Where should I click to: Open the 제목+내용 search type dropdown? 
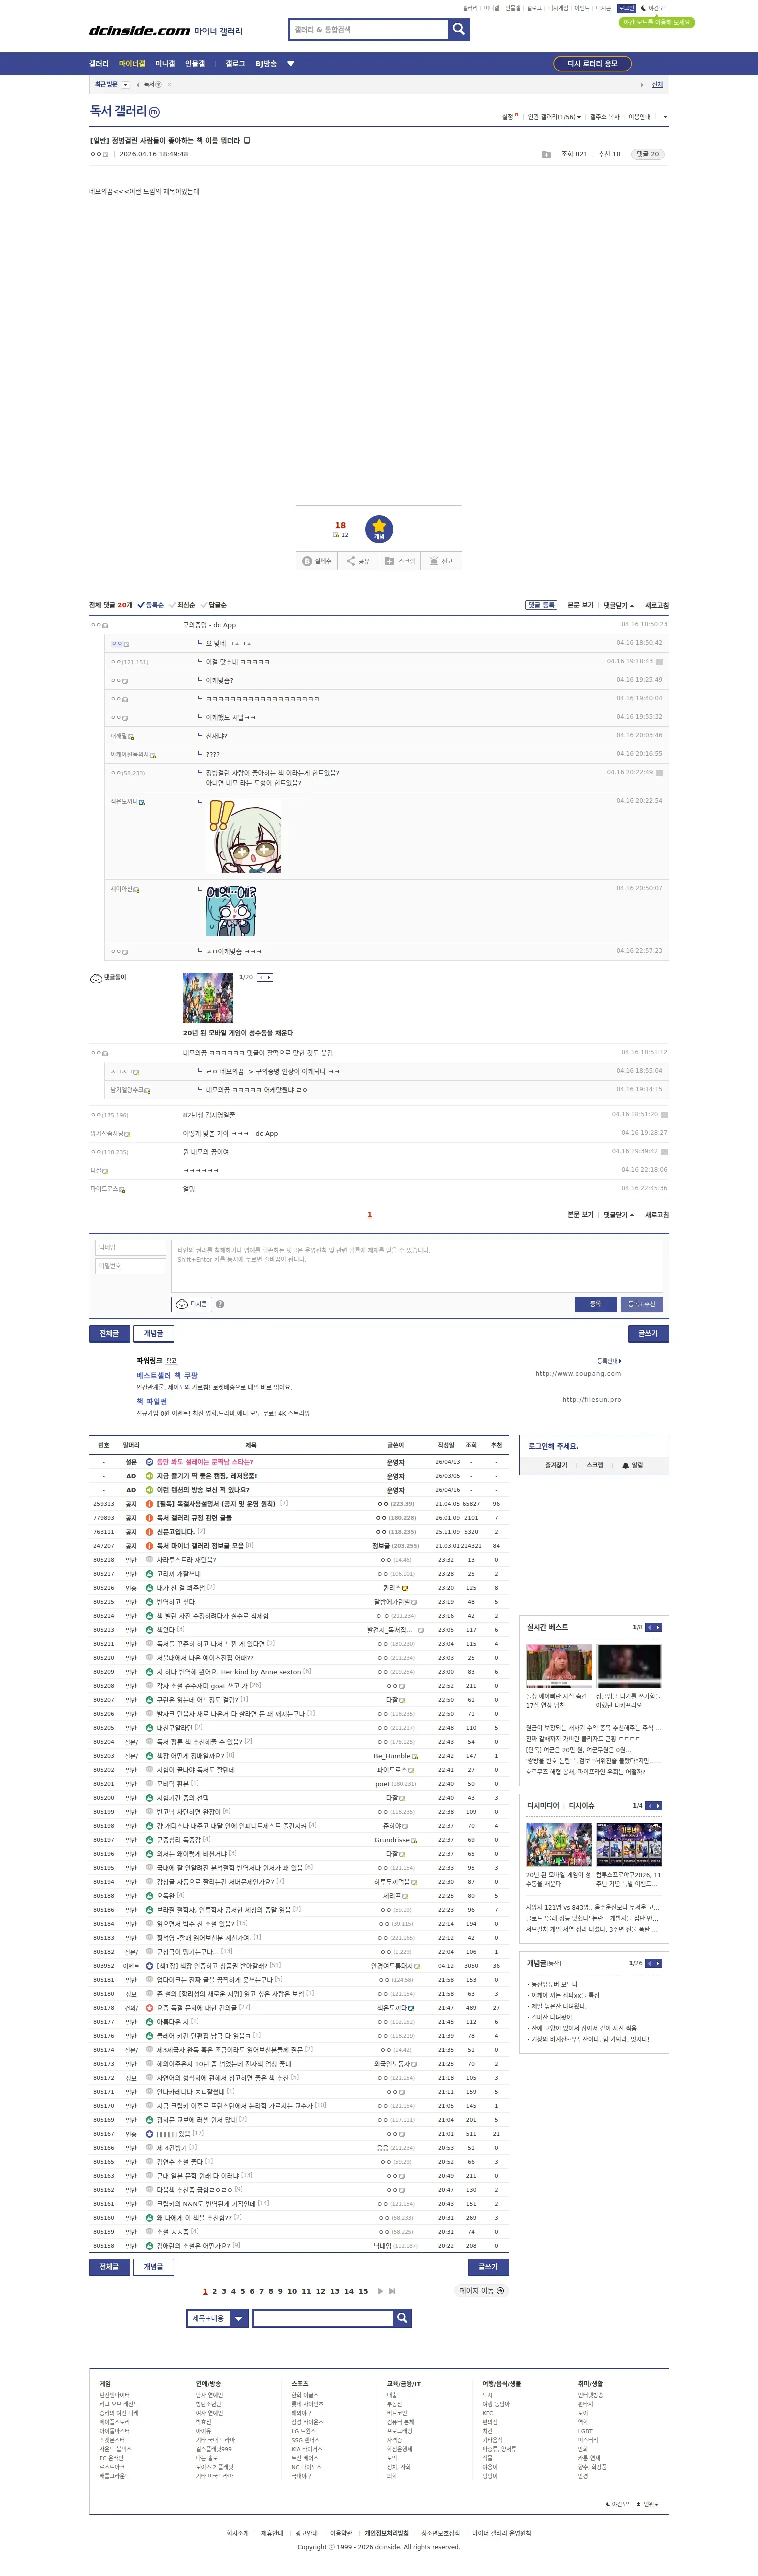(x=217, y=2318)
